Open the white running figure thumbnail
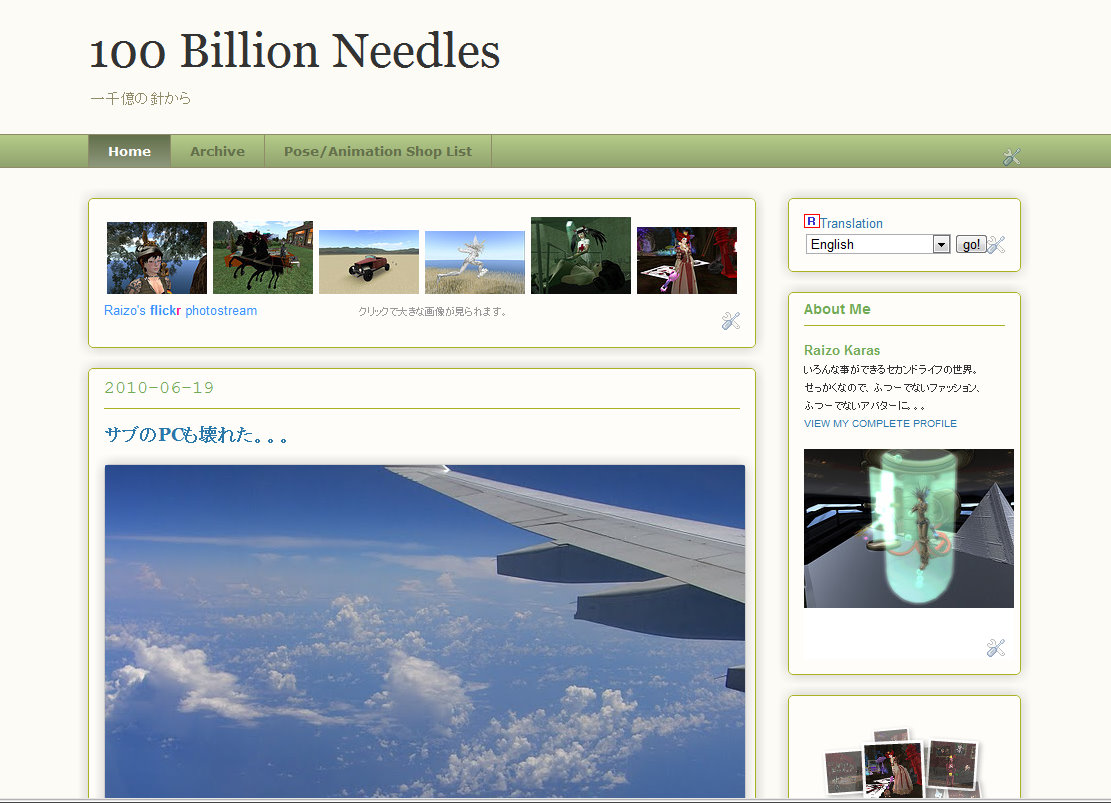This screenshot has width=1111, height=803. pyautogui.click(x=475, y=262)
